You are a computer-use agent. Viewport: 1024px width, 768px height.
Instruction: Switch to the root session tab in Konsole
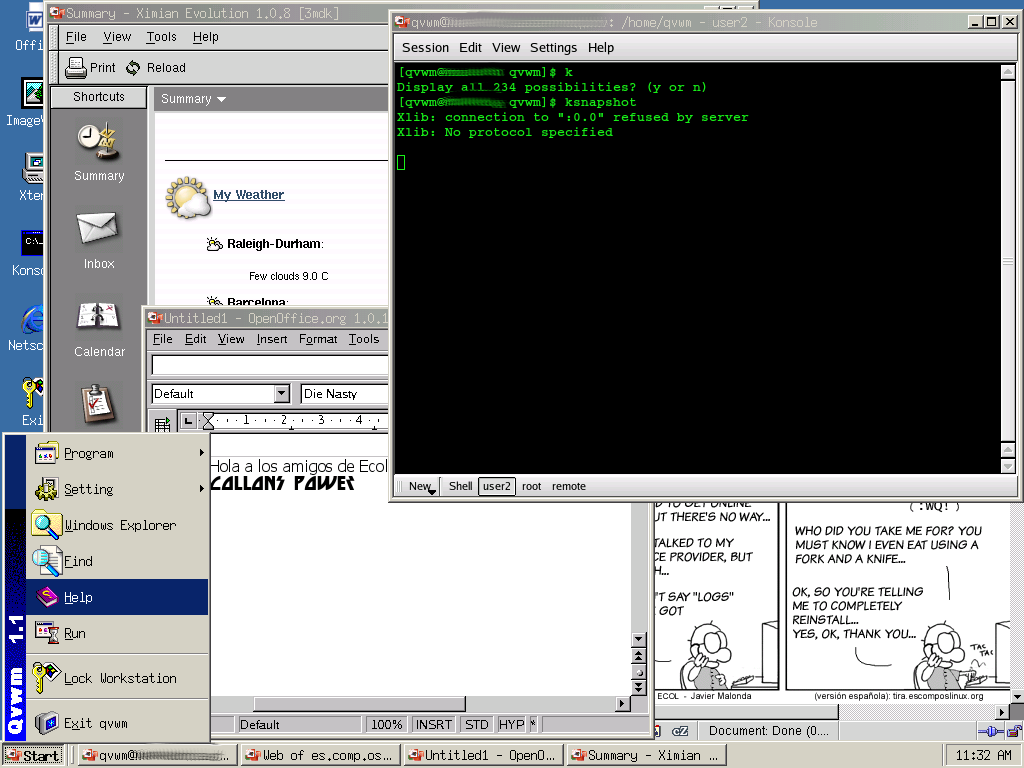pyautogui.click(x=532, y=487)
